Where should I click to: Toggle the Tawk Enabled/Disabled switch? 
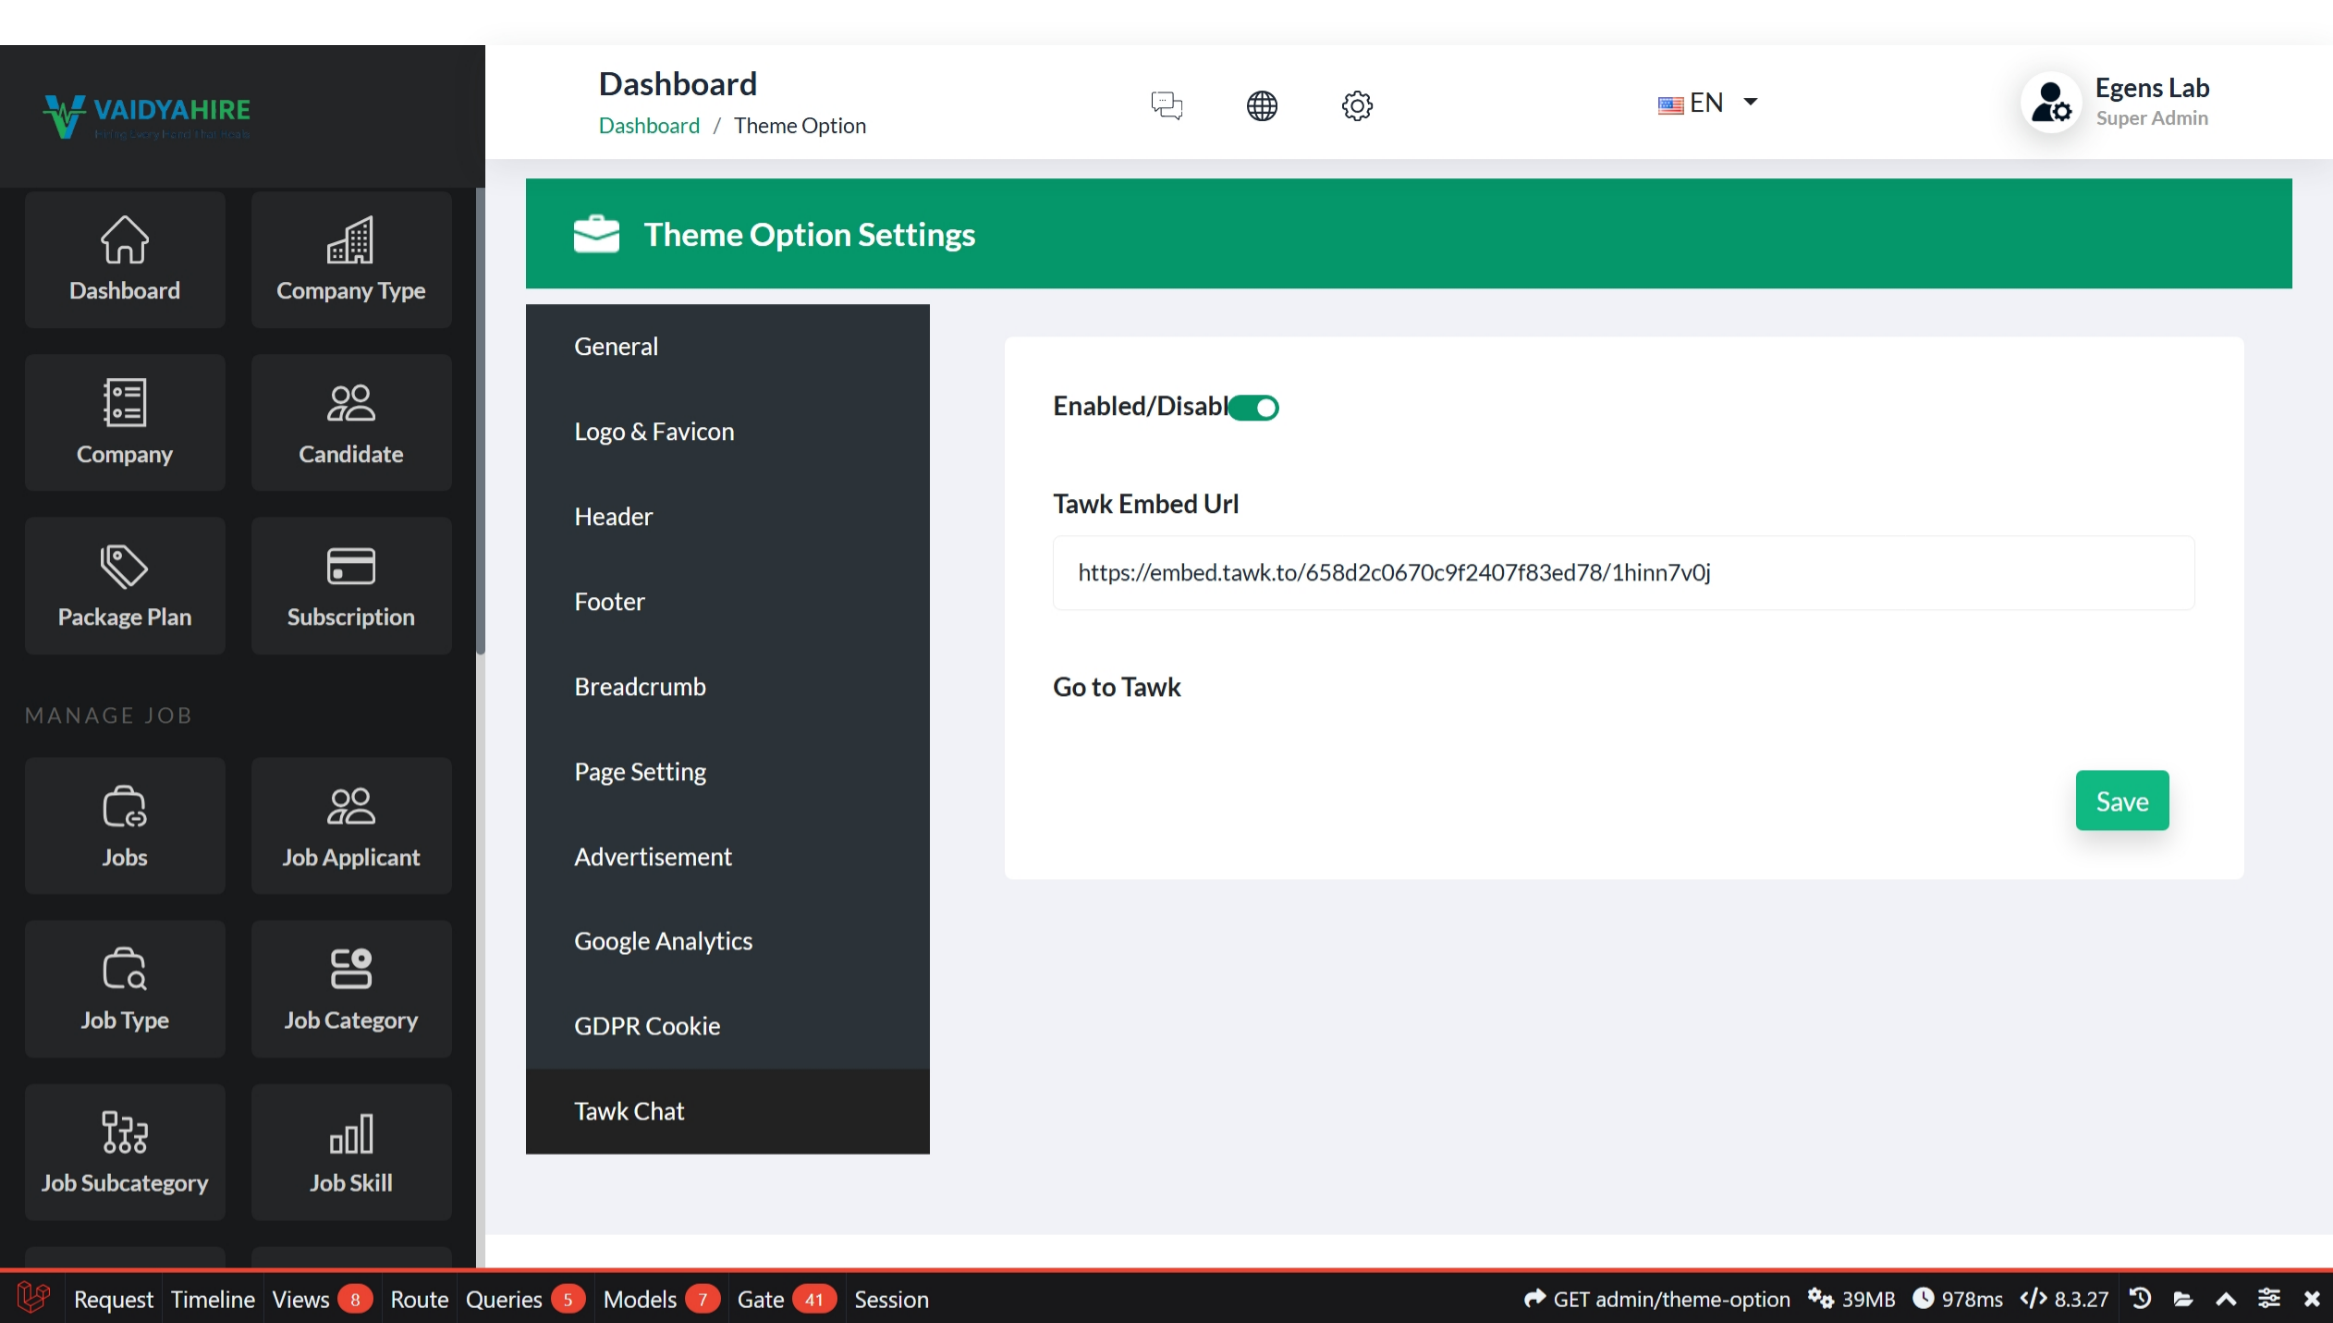(1254, 407)
